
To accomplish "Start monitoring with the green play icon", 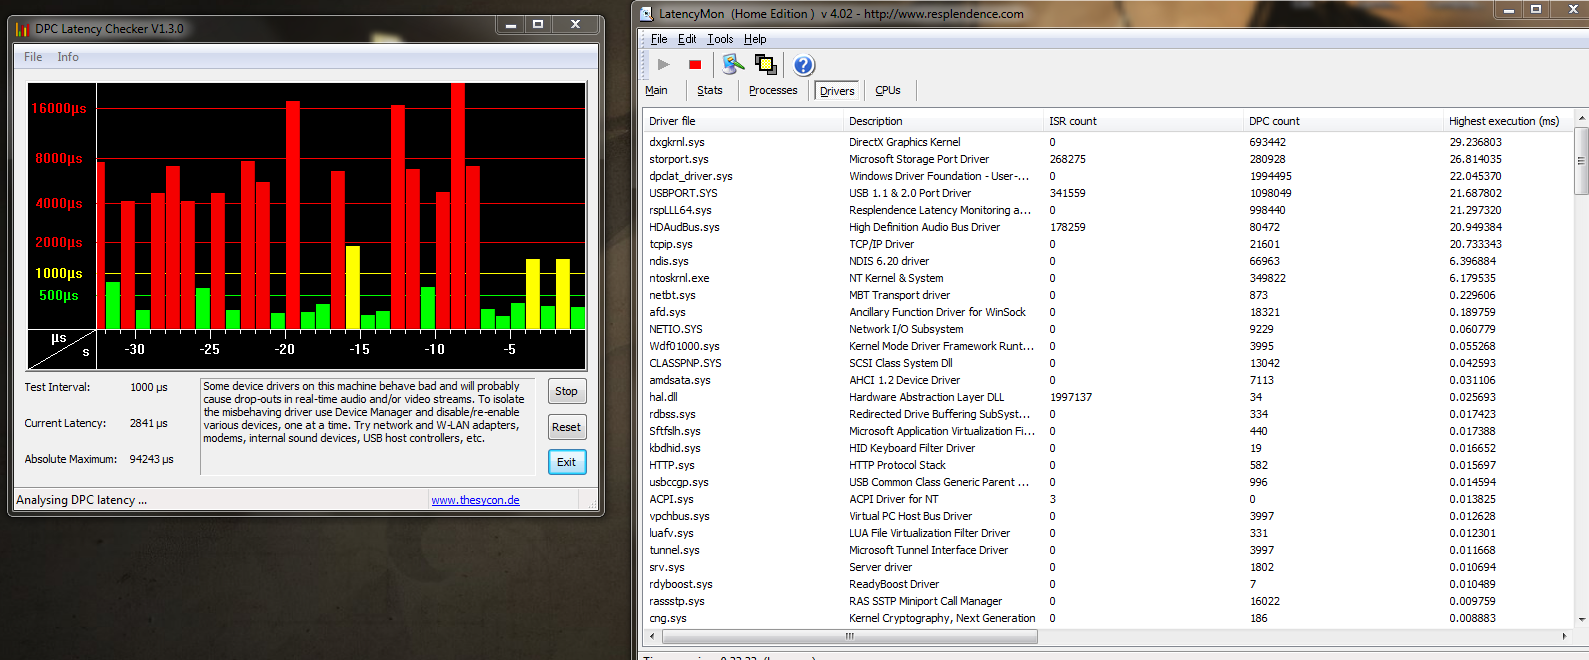I will point(664,64).
